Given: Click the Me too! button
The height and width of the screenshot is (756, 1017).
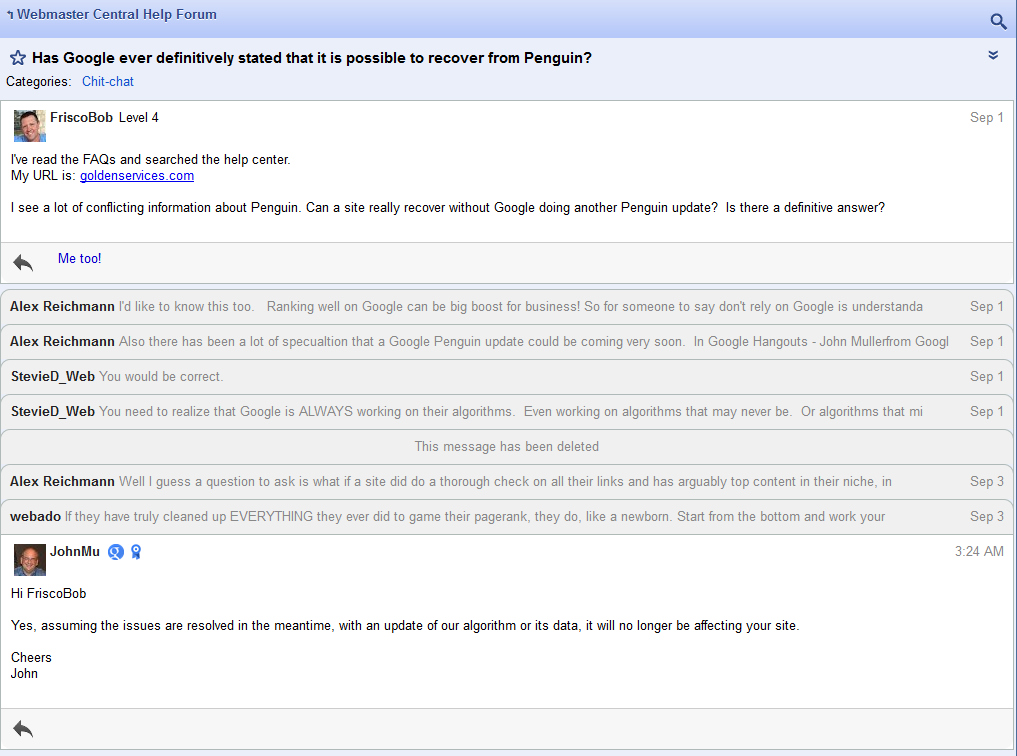Looking at the screenshot, I should coord(79,259).
